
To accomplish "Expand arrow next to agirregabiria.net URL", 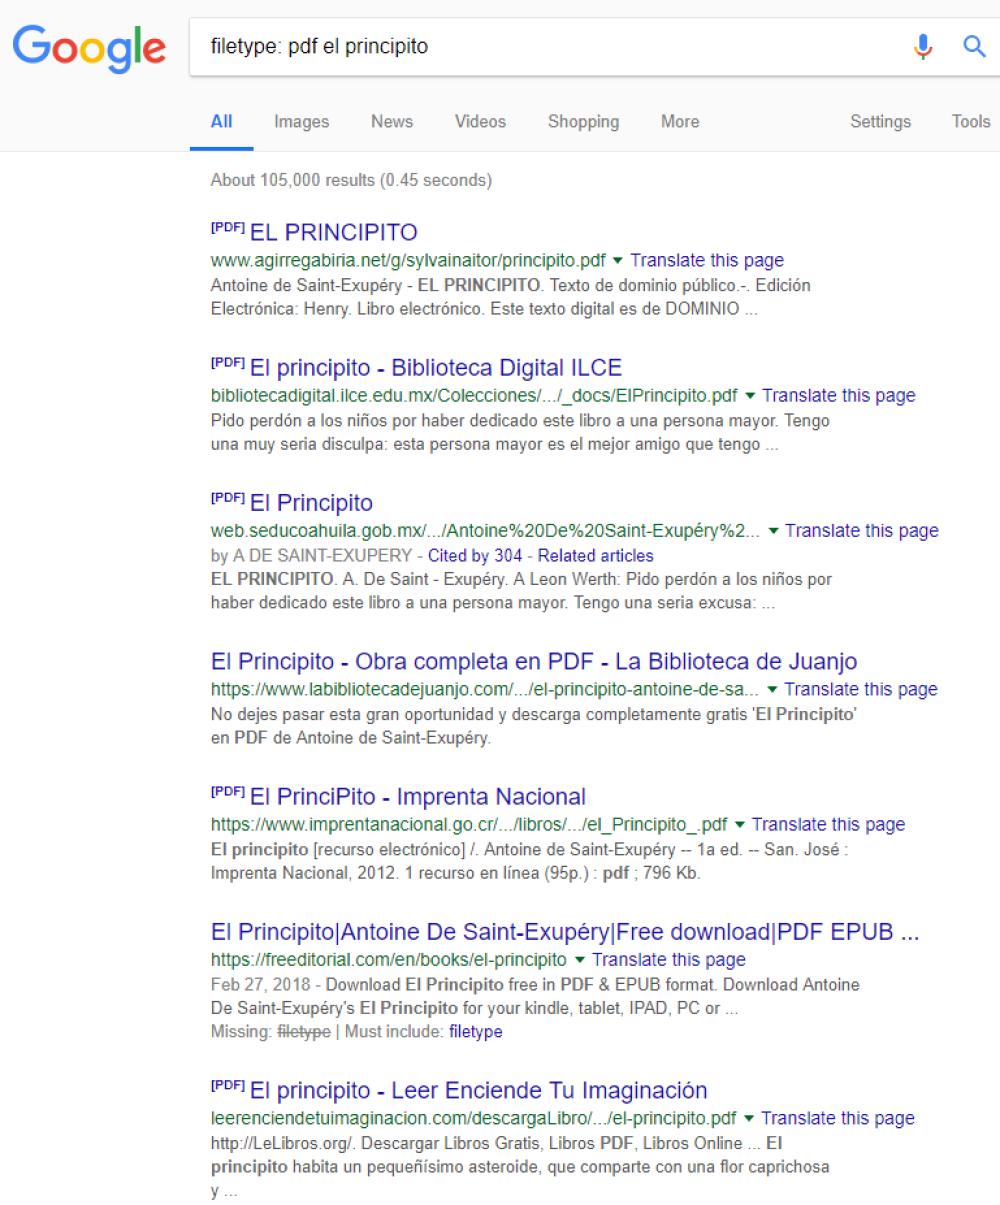I will coord(617,260).
